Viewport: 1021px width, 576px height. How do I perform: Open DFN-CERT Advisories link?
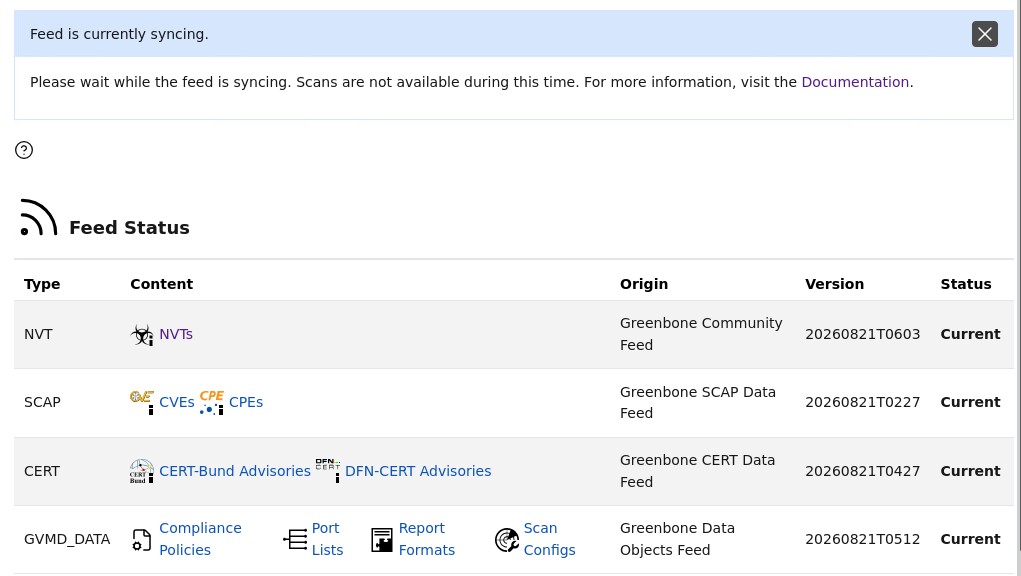[418, 471]
